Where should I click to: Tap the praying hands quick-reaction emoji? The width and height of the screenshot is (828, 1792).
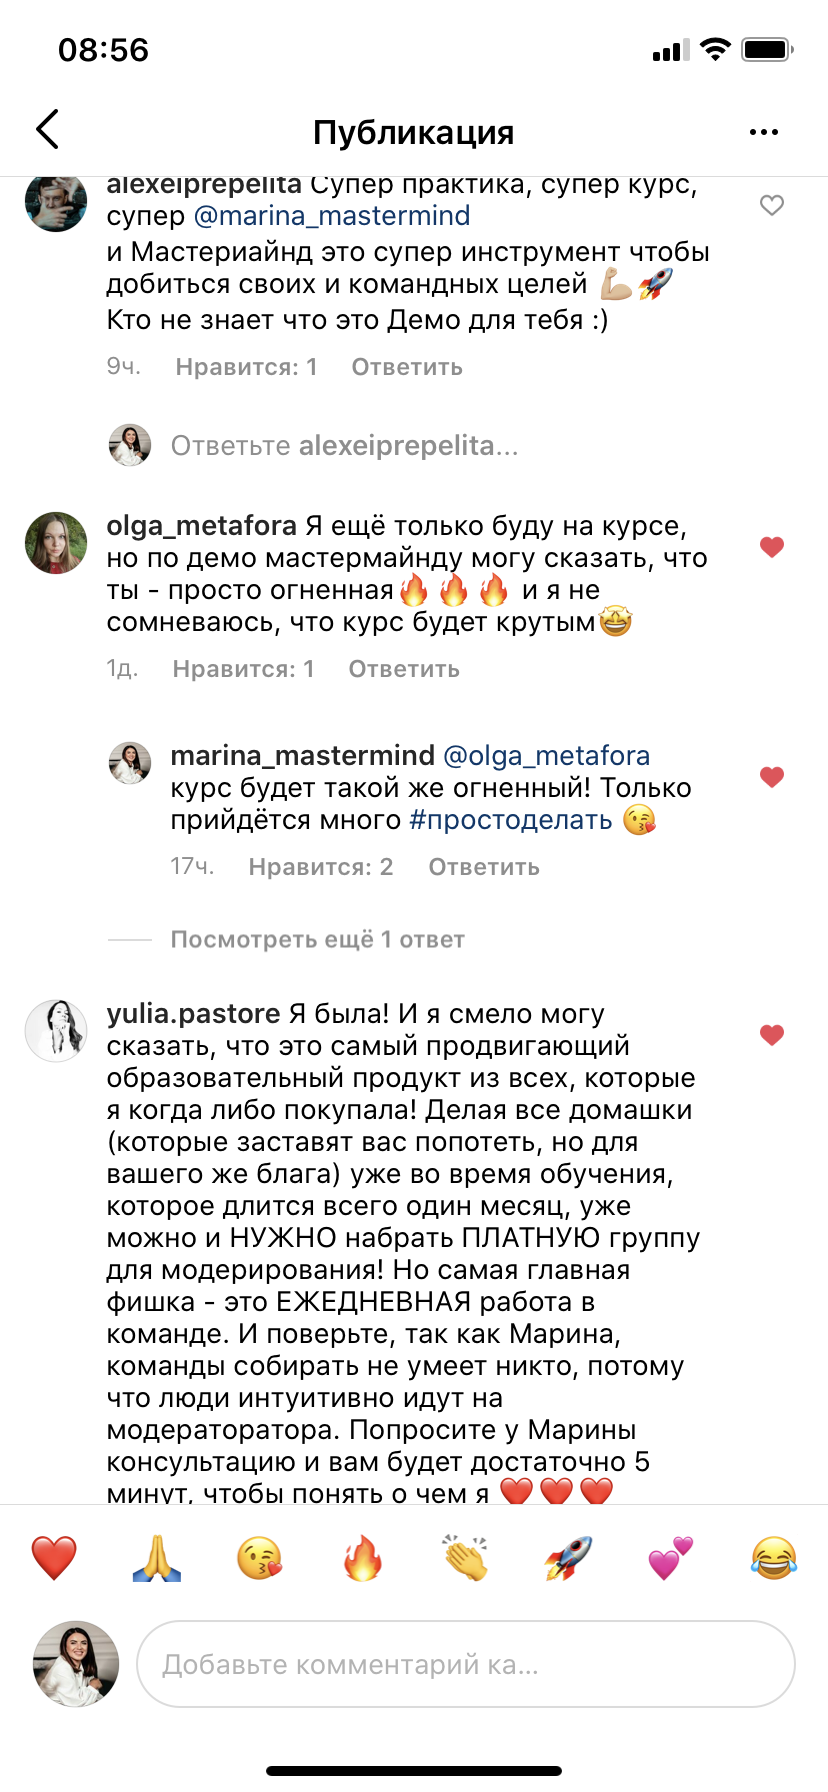click(x=157, y=1558)
